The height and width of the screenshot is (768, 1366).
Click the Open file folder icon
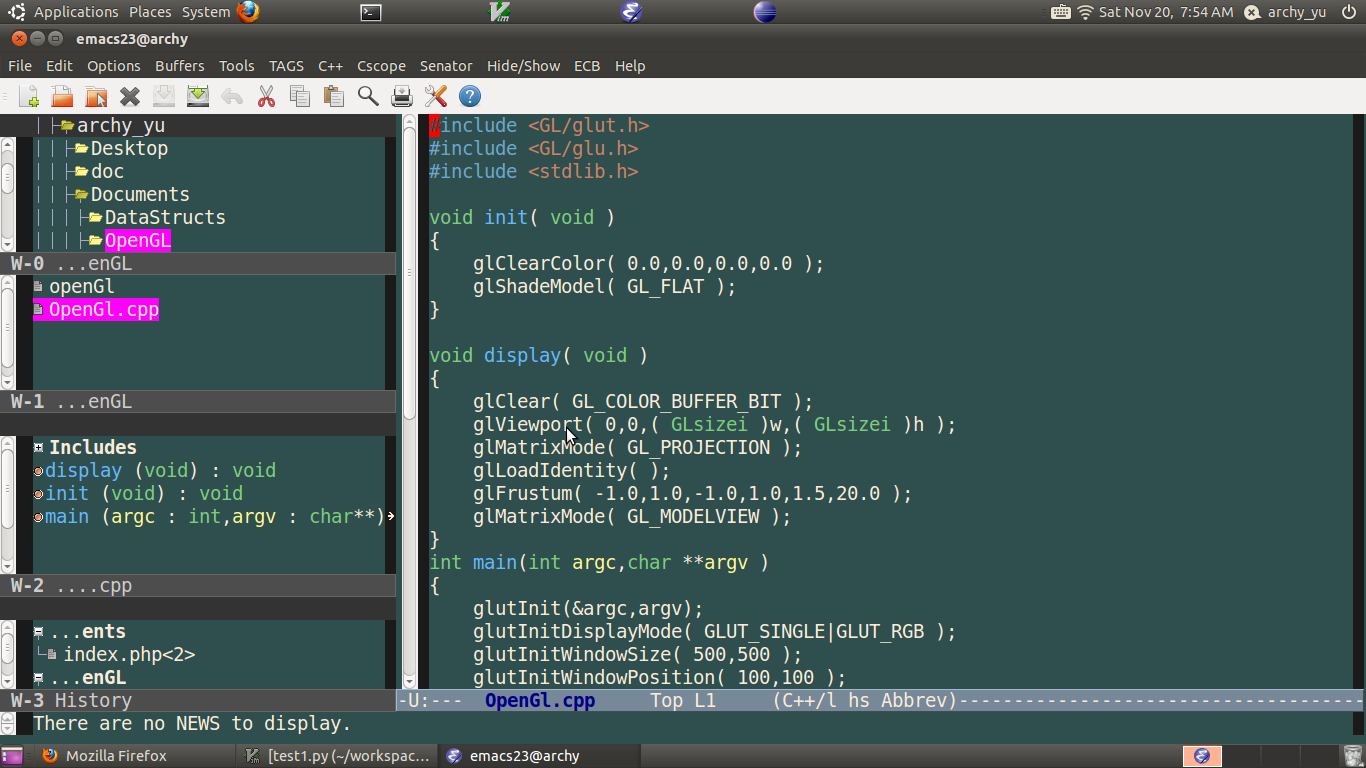62,96
